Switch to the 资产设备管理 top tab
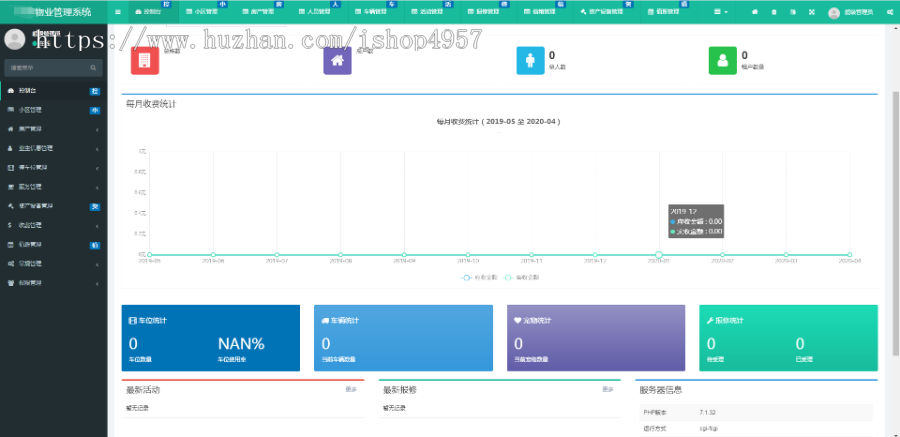900x437 pixels. click(606, 12)
